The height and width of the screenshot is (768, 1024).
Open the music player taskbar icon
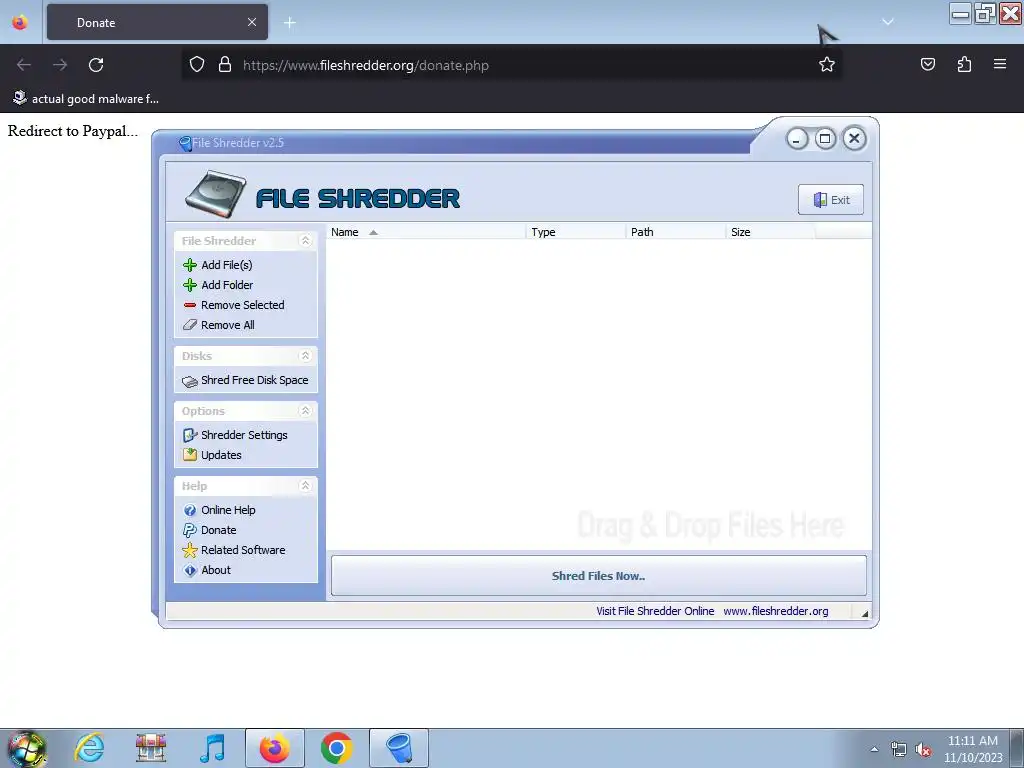[212, 748]
